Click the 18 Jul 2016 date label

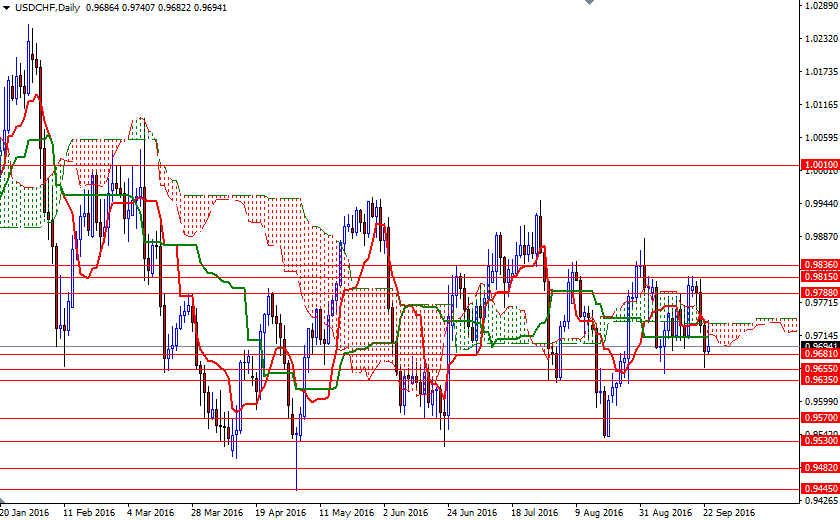[535, 513]
